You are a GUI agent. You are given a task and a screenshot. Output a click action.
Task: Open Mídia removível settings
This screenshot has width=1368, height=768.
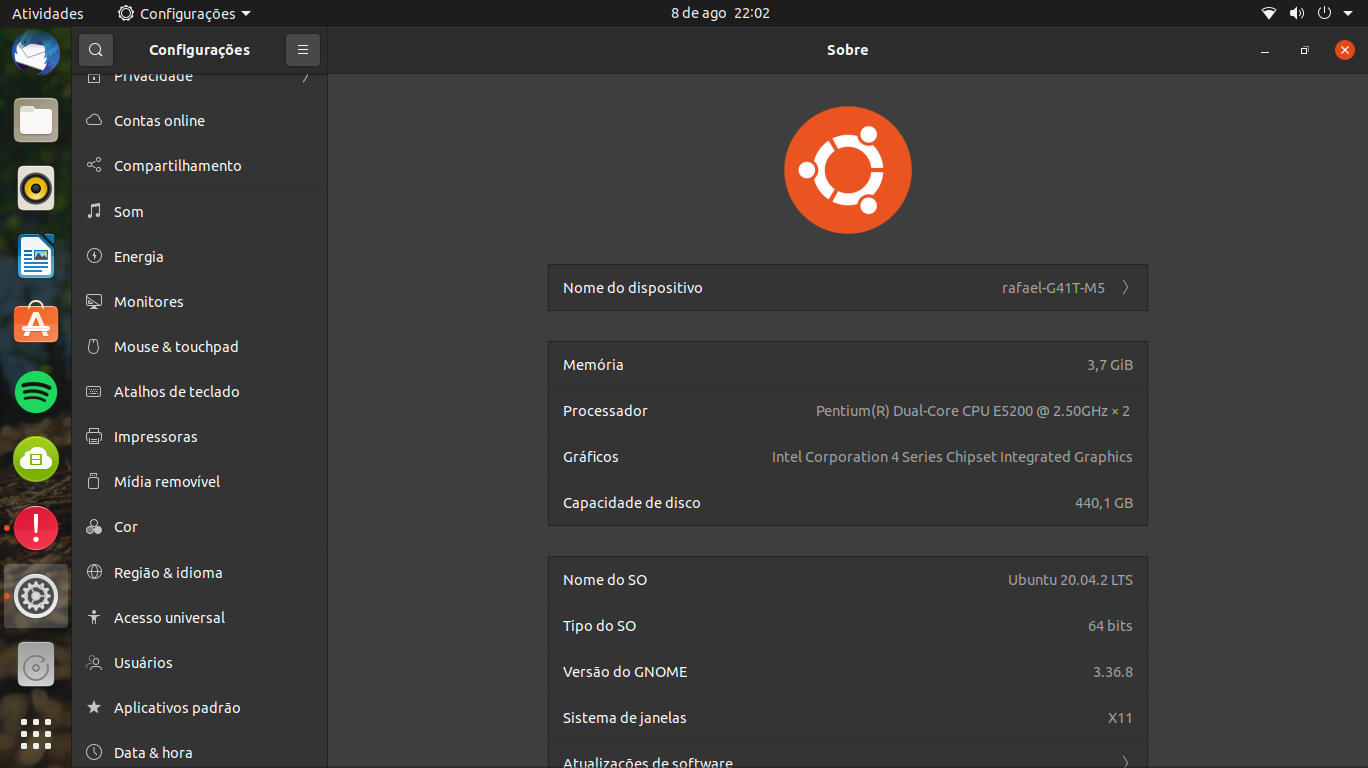click(x=199, y=481)
